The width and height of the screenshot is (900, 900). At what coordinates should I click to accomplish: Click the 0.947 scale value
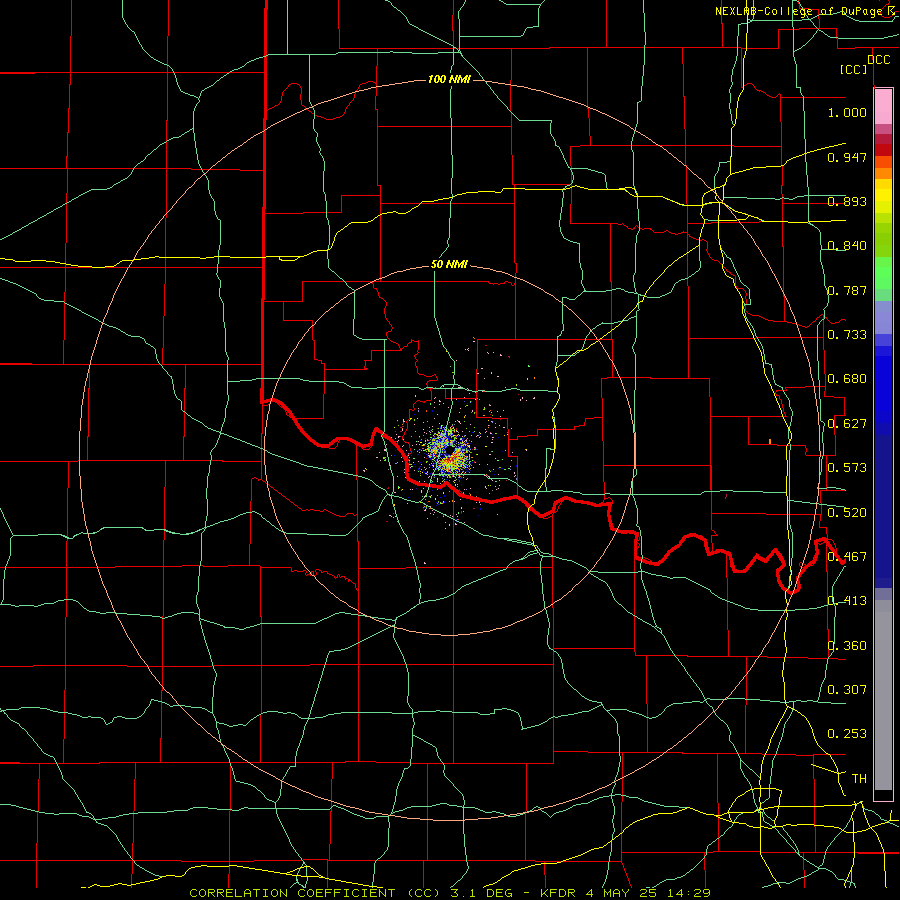(x=847, y=157)
